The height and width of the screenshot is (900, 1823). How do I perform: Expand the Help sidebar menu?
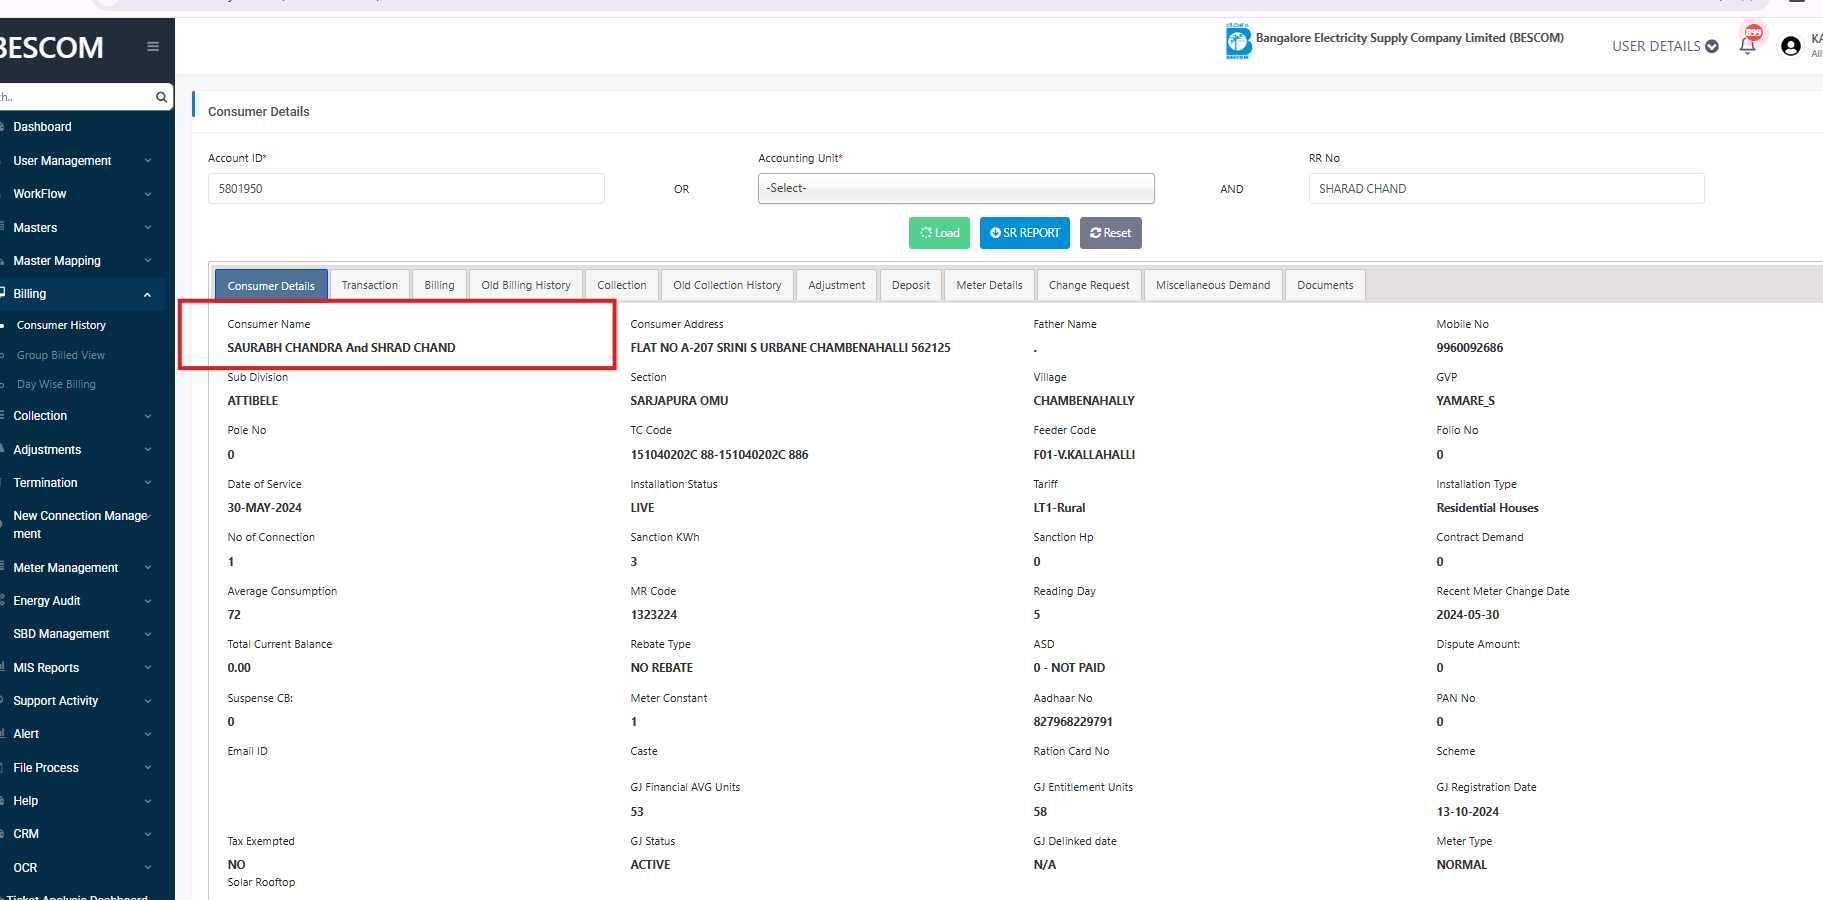[x=82, y=801]
